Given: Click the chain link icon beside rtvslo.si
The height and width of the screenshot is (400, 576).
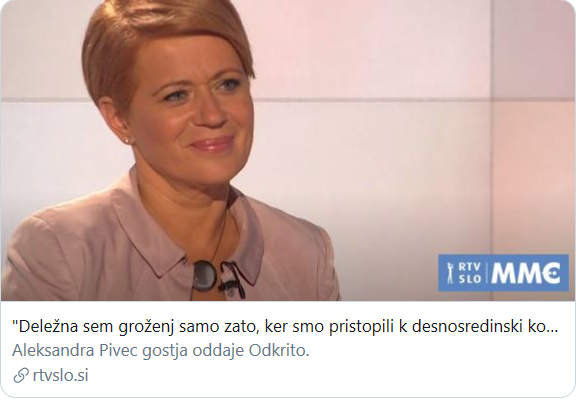Looking at the screenshot, I should click(21, 376).
